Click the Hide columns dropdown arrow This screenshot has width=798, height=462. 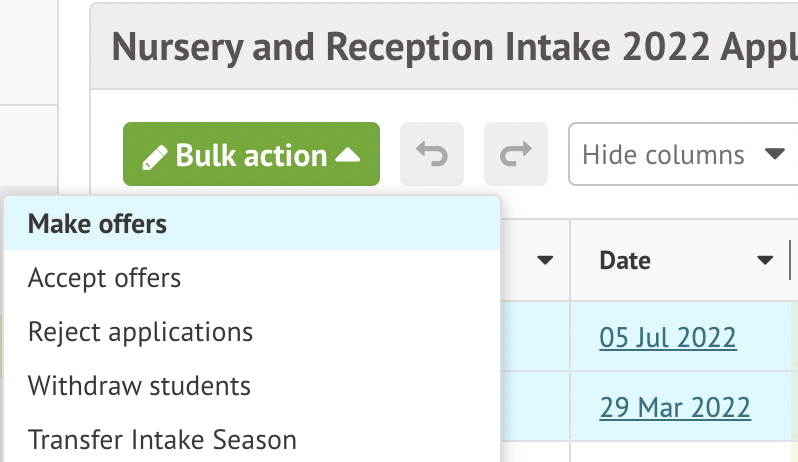point(773,155)
